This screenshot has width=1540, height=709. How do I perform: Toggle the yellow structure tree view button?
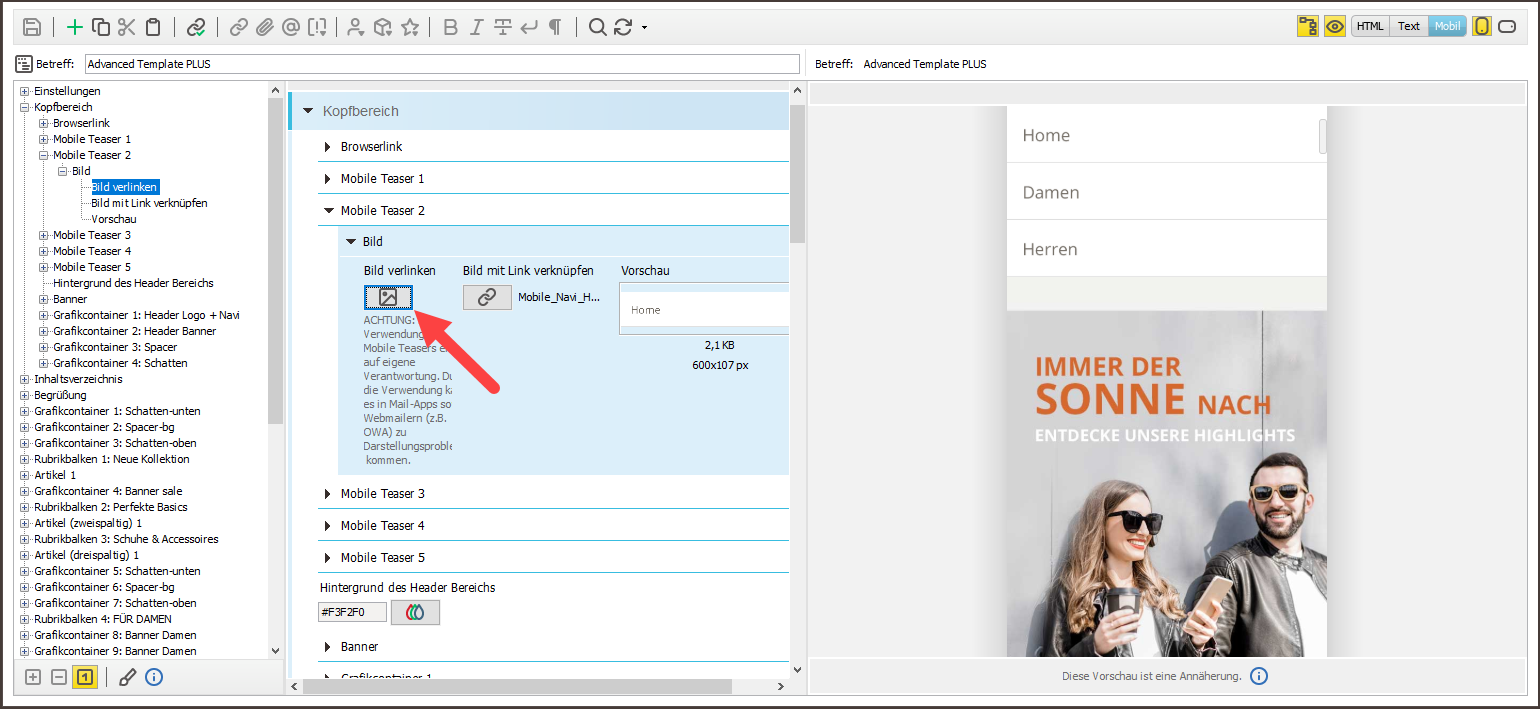[1308, 26]
